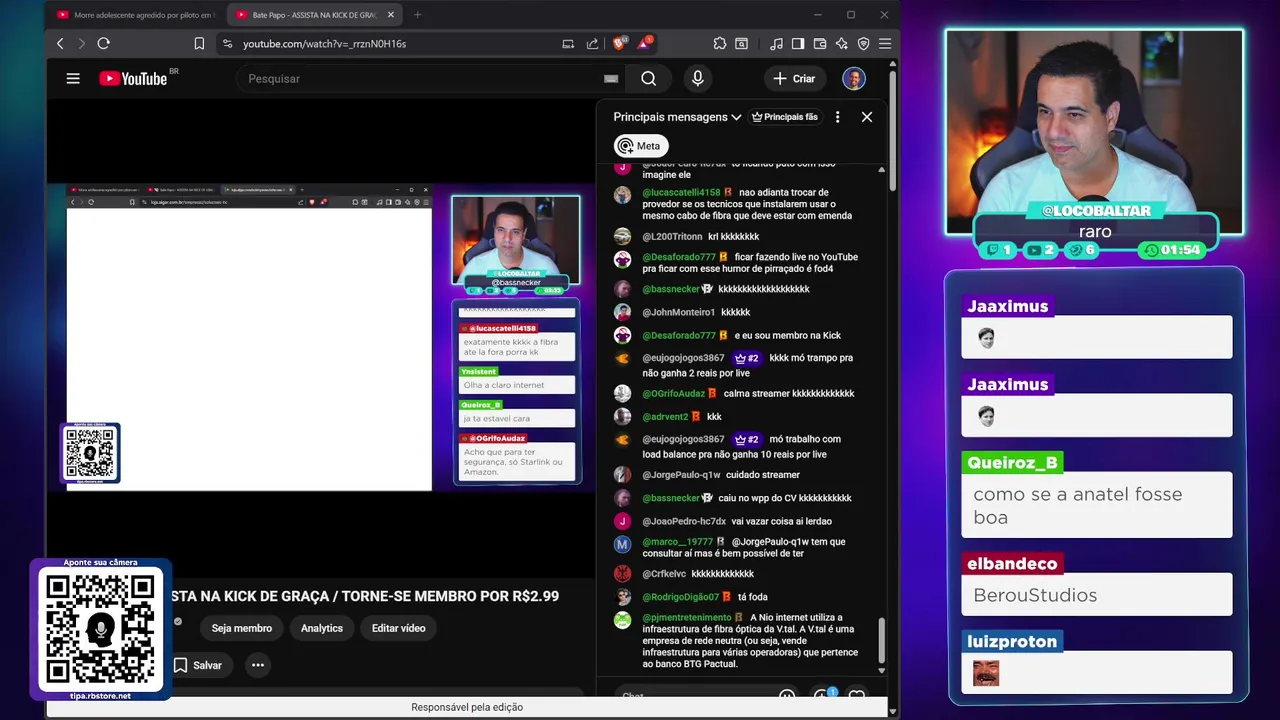
Task: Click the @LOCOBALTAR webcam label
Action: point(1096,210)
